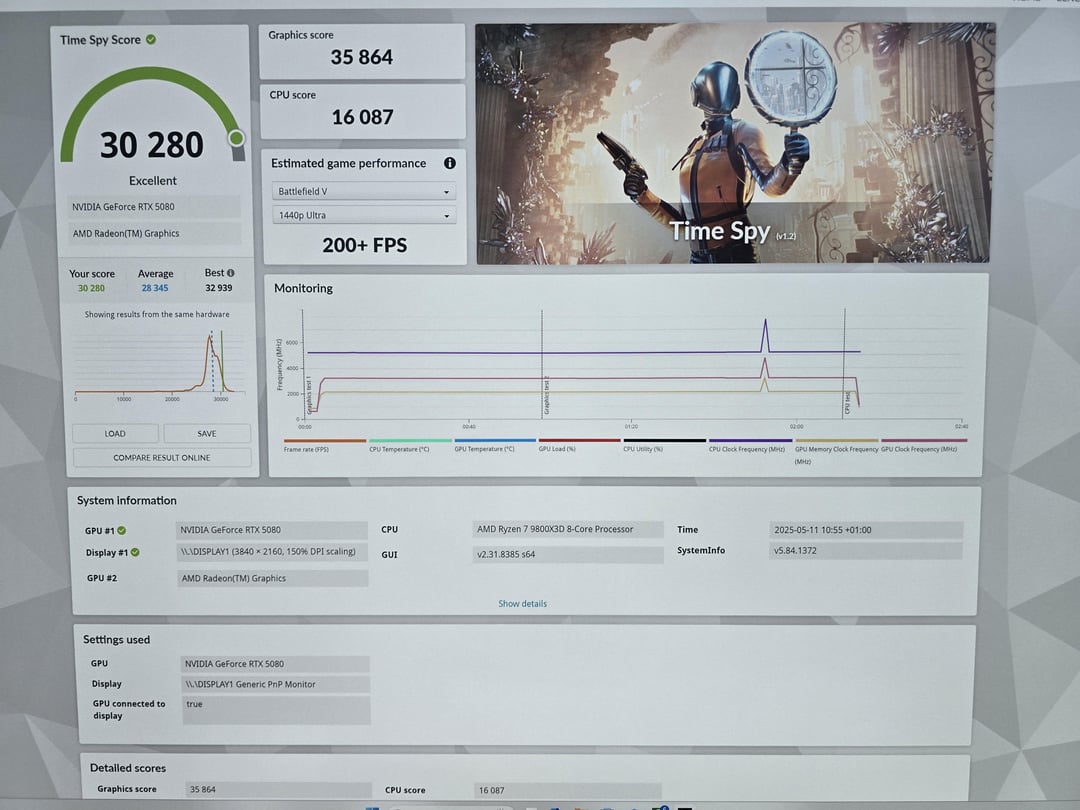Click the GPU field in Settings used

(275, 664)
